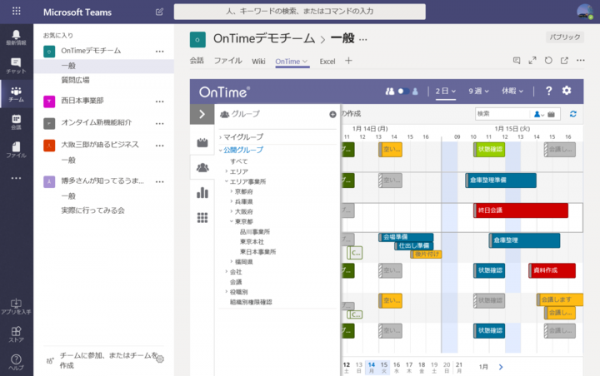Screen dimensions: 600x376
Task: Open the Teams app launcher grid
Action: click(16, 11)
